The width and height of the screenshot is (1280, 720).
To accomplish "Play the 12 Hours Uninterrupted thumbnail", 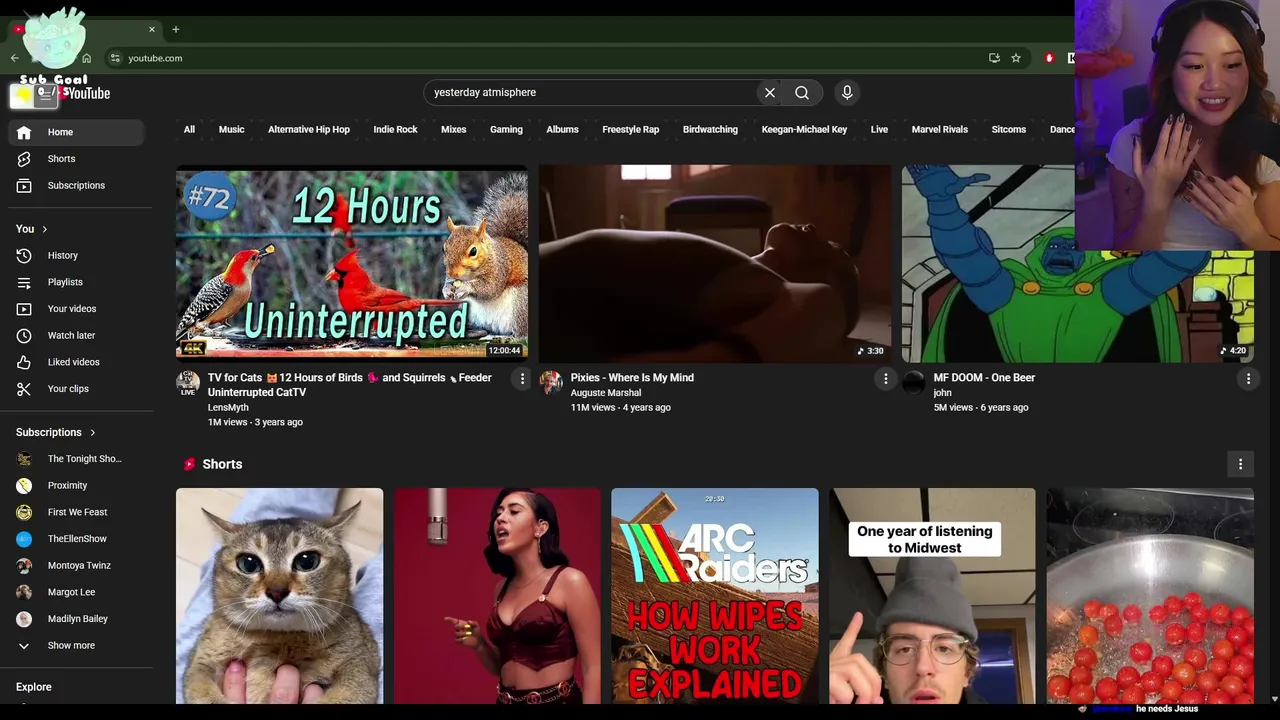I will (x=352, y=262).
